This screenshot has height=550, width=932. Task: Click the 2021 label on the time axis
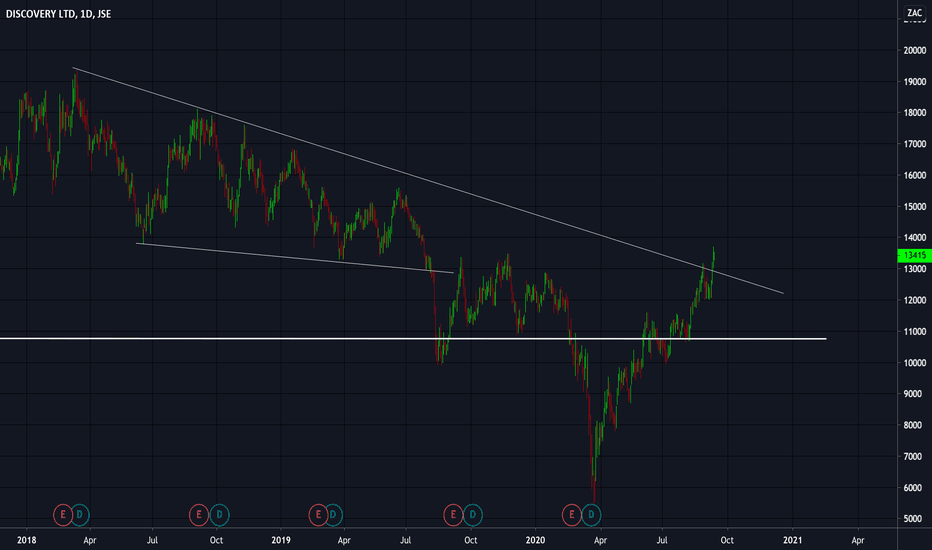pyautogui.click(x=792, y=540)
